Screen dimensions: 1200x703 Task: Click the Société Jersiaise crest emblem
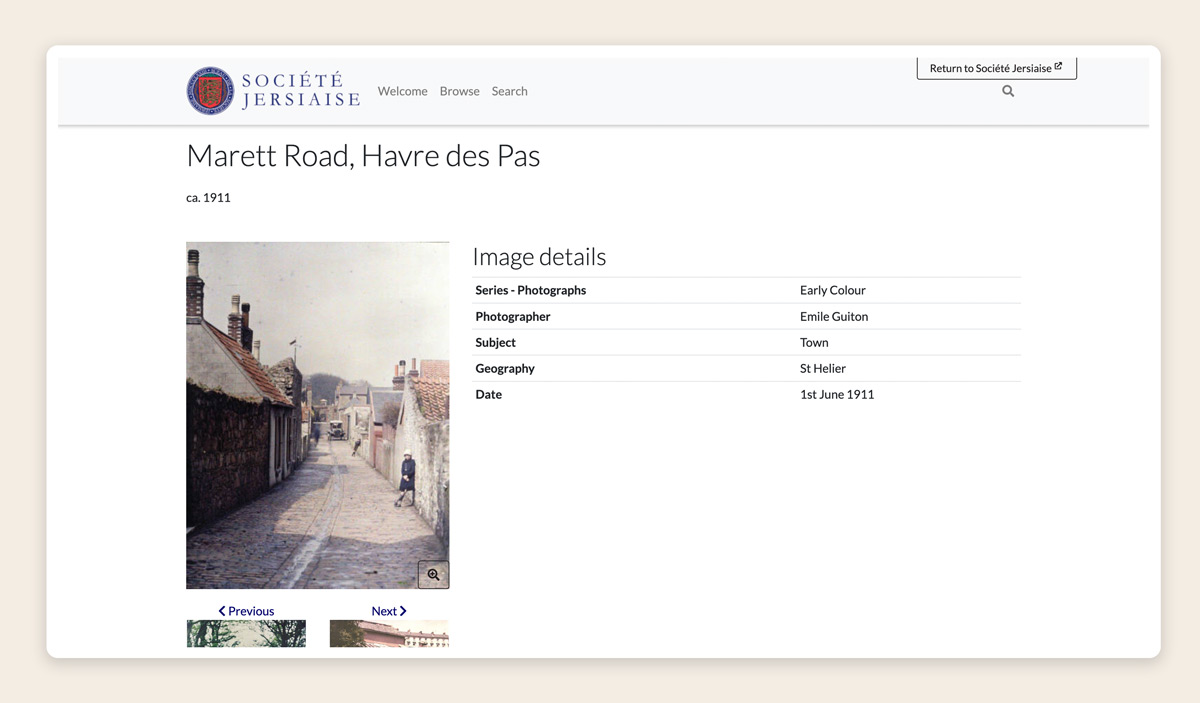pyautogui.click(x=210, y=91)
